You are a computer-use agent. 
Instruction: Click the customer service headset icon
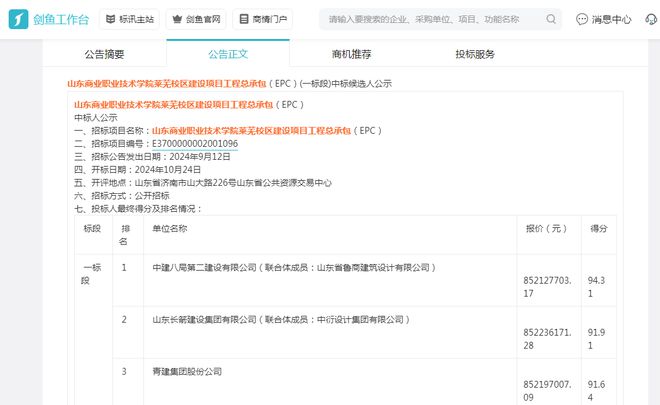tap(651, 19)
